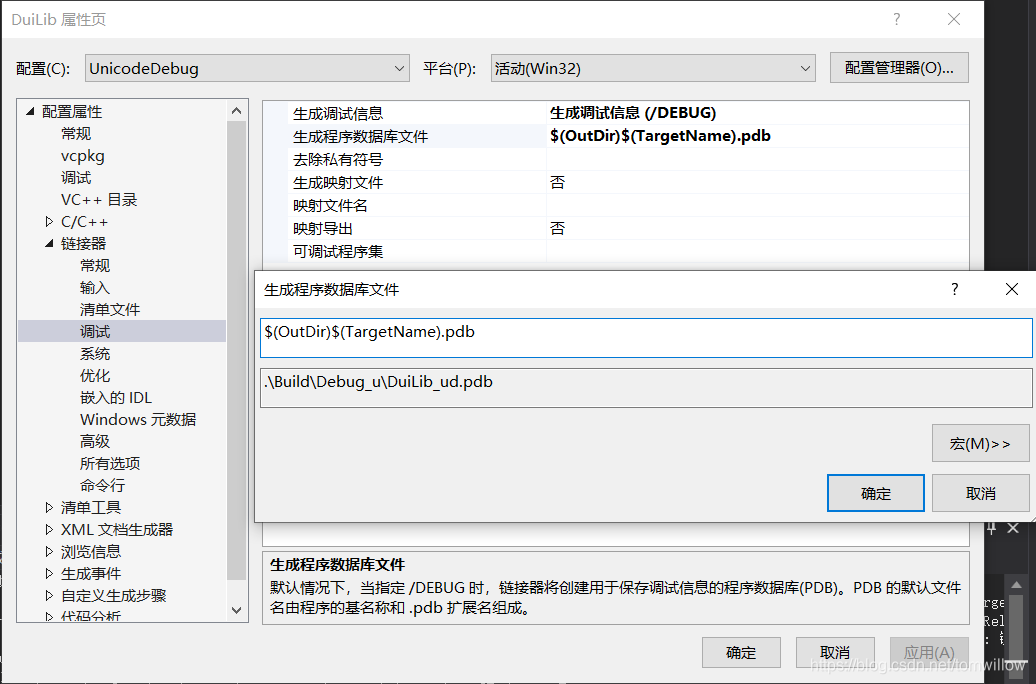The width and height of the screenshot is (1036, 684).
Task: Click 取消 in 生成程序数据库文件 dialog
Action: tap(980, 493)
